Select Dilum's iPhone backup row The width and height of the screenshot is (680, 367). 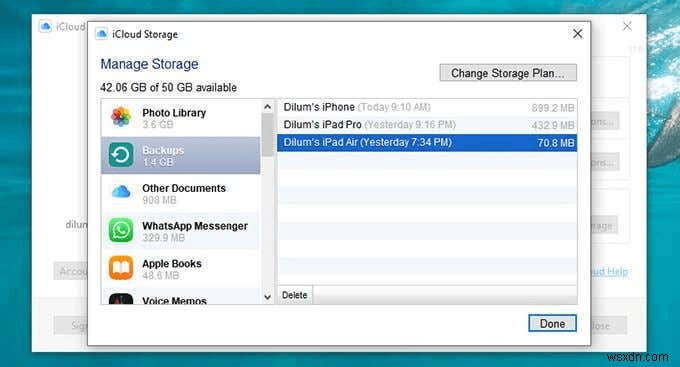427,107
